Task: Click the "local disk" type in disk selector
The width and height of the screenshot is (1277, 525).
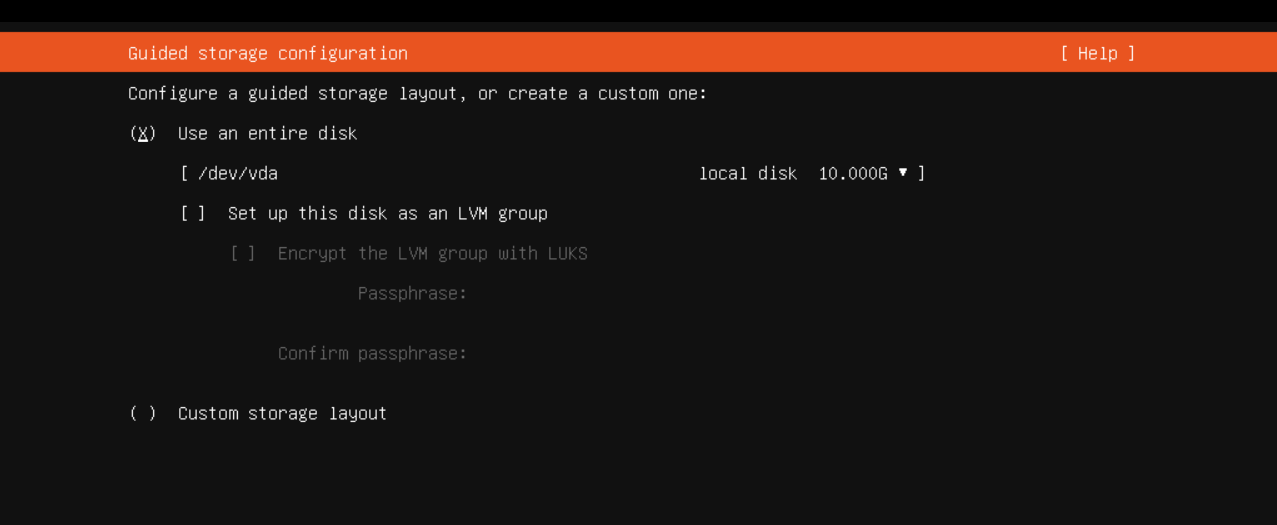Action: 748,173
